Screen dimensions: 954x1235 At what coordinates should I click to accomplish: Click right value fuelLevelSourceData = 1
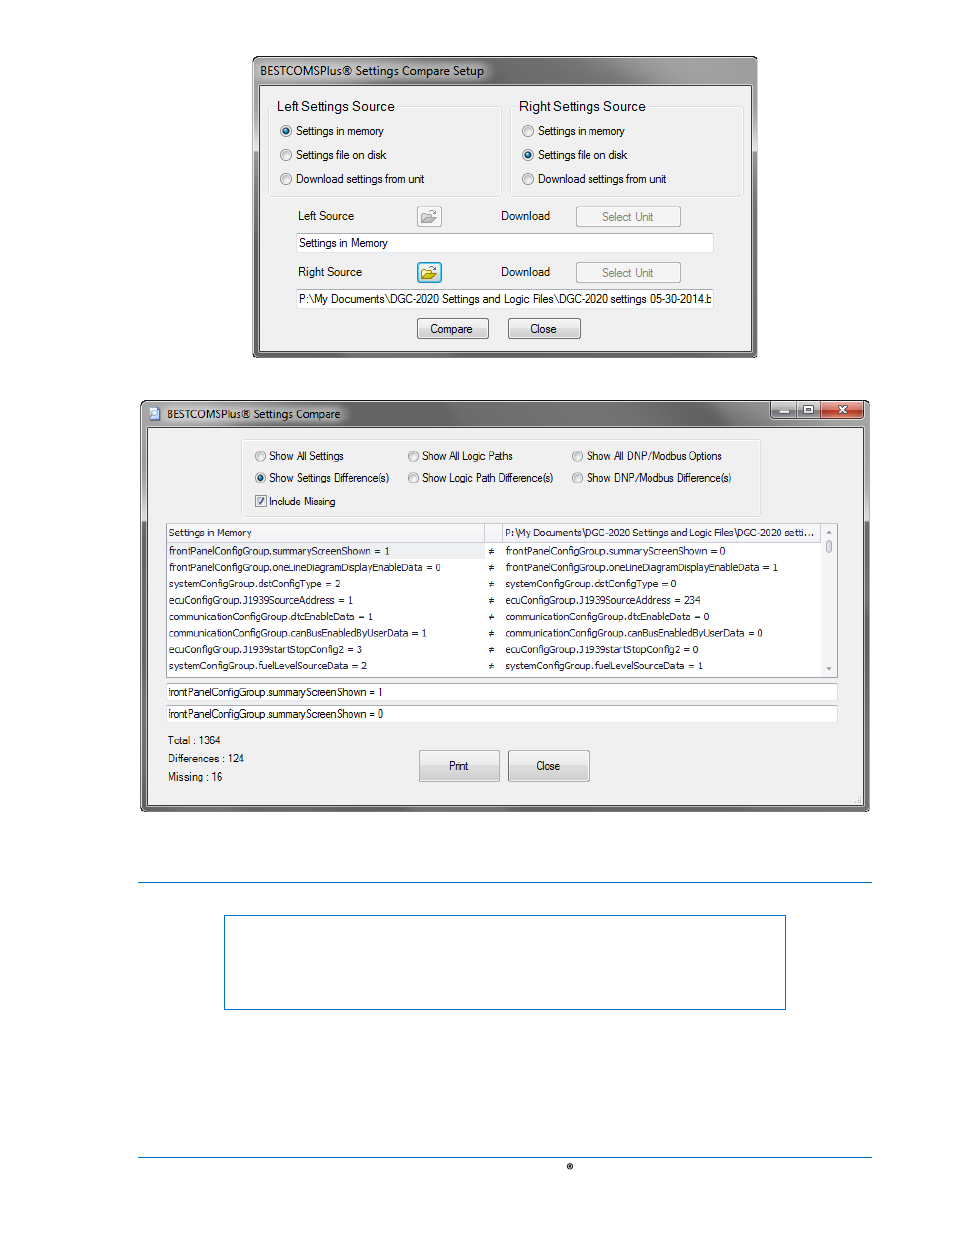pos(604,666)
